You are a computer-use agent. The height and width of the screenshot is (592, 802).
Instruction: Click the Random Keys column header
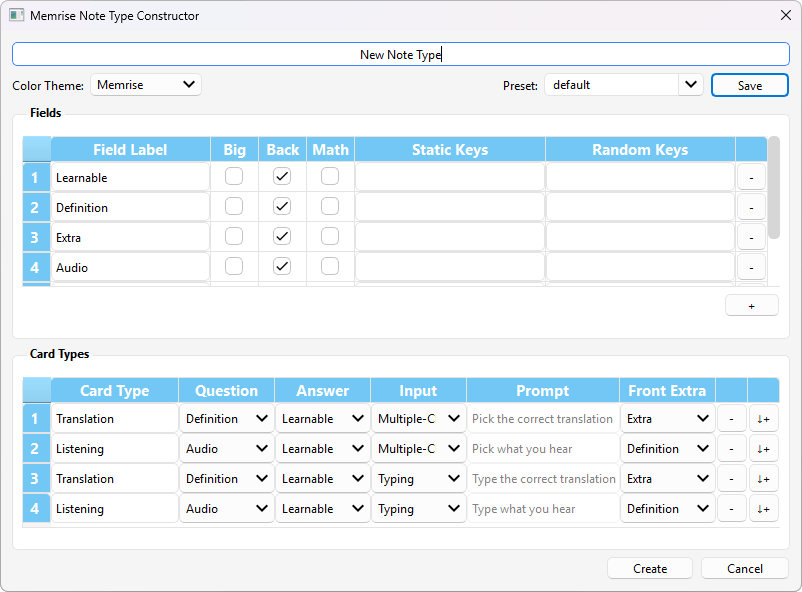coord(640,149)
